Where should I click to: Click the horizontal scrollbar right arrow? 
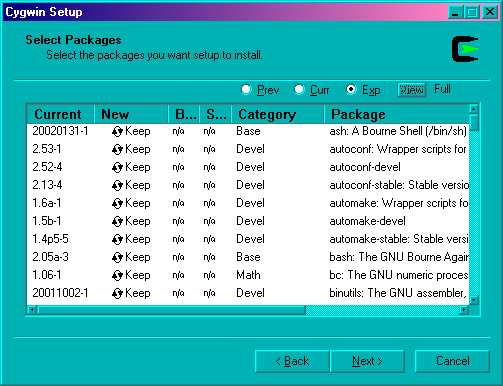(x=464, y=310)
